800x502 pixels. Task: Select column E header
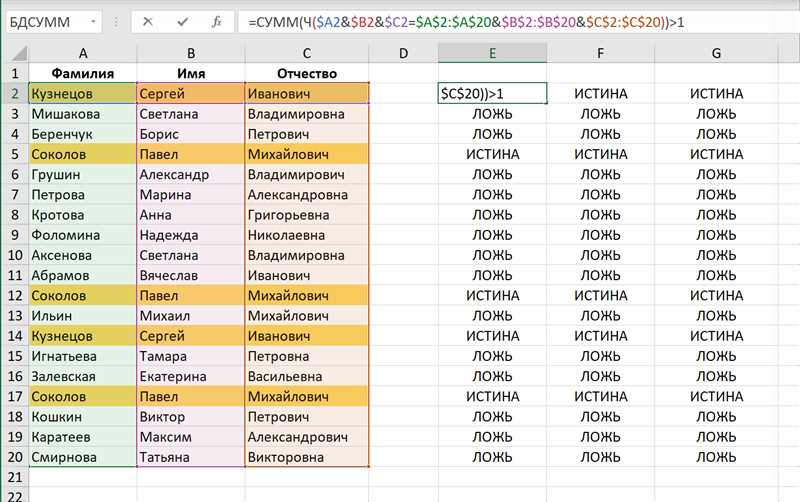point(492,53)
